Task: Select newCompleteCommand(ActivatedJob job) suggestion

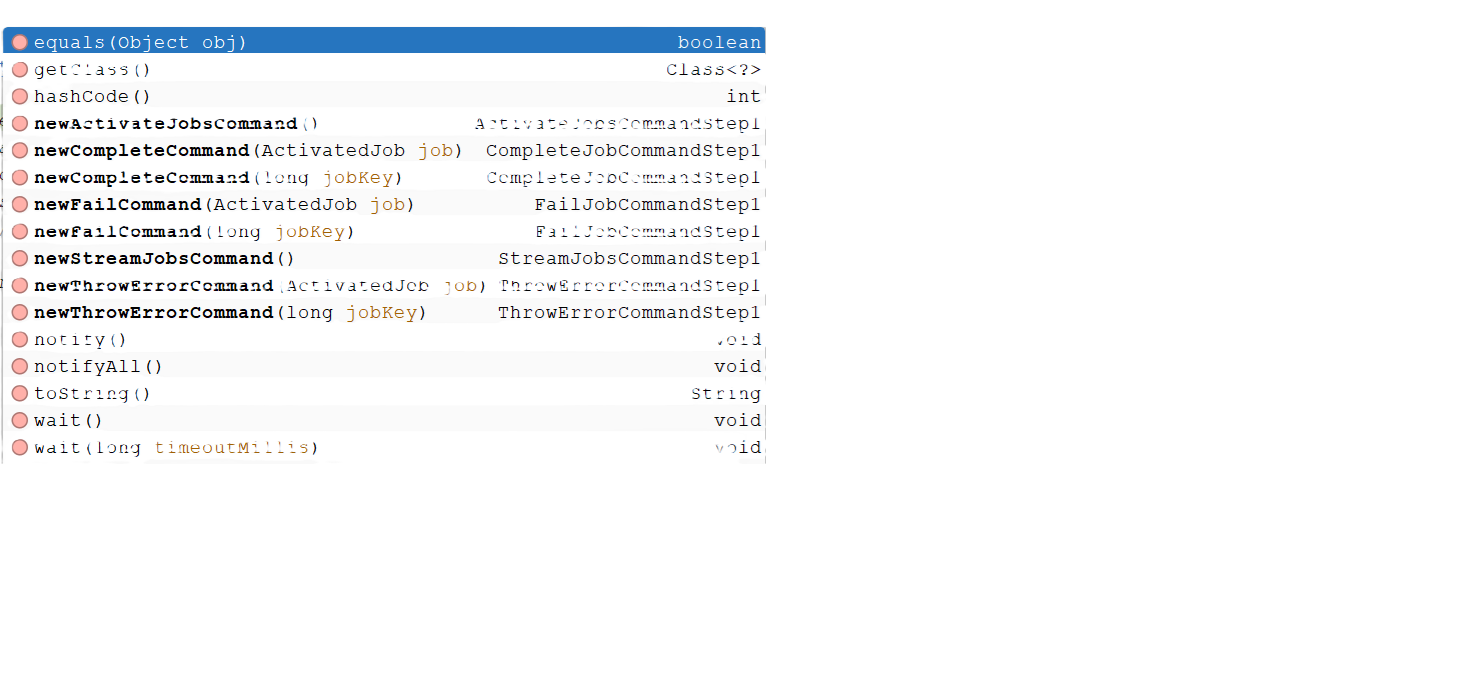Action: [x=248, y=151]
